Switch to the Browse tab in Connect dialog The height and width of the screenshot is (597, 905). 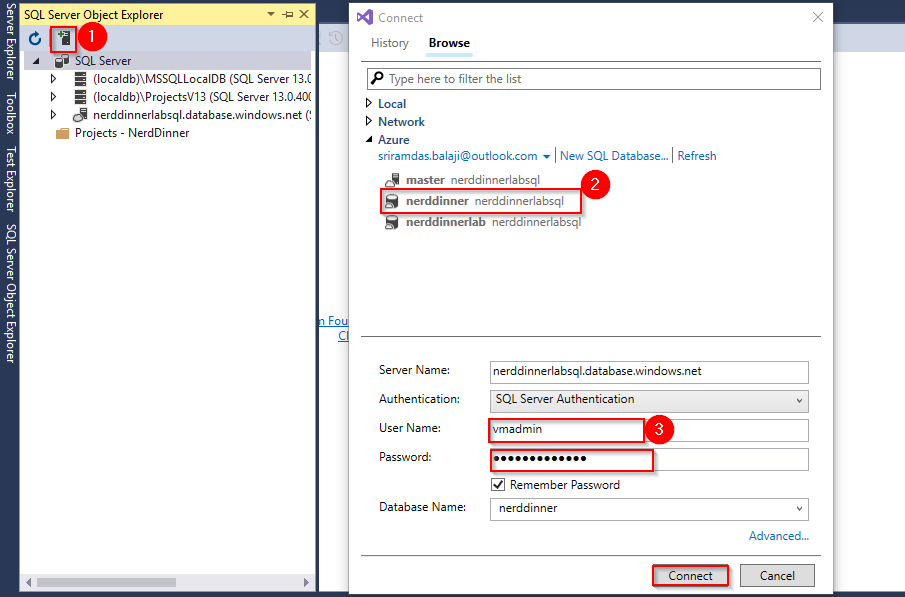click(x=449, y=43)
